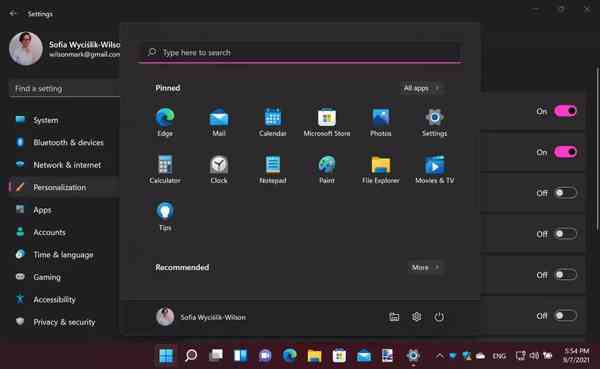Open the Mail pinned app
Image resolution: width=600 pixels, height=369 pixels.
coord(219,122)
